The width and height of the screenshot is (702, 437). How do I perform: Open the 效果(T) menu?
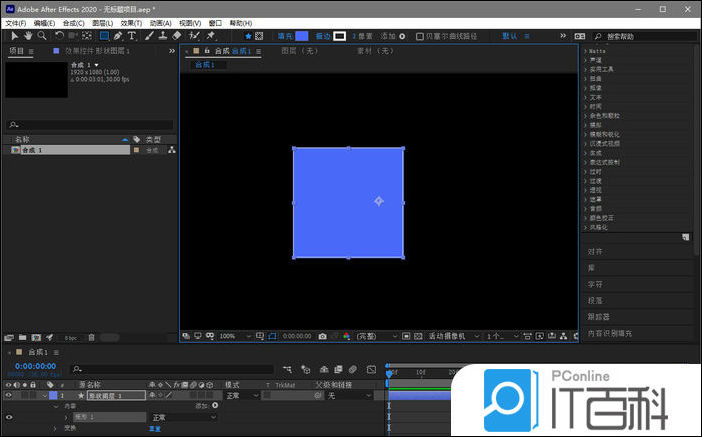pos(131,22)
